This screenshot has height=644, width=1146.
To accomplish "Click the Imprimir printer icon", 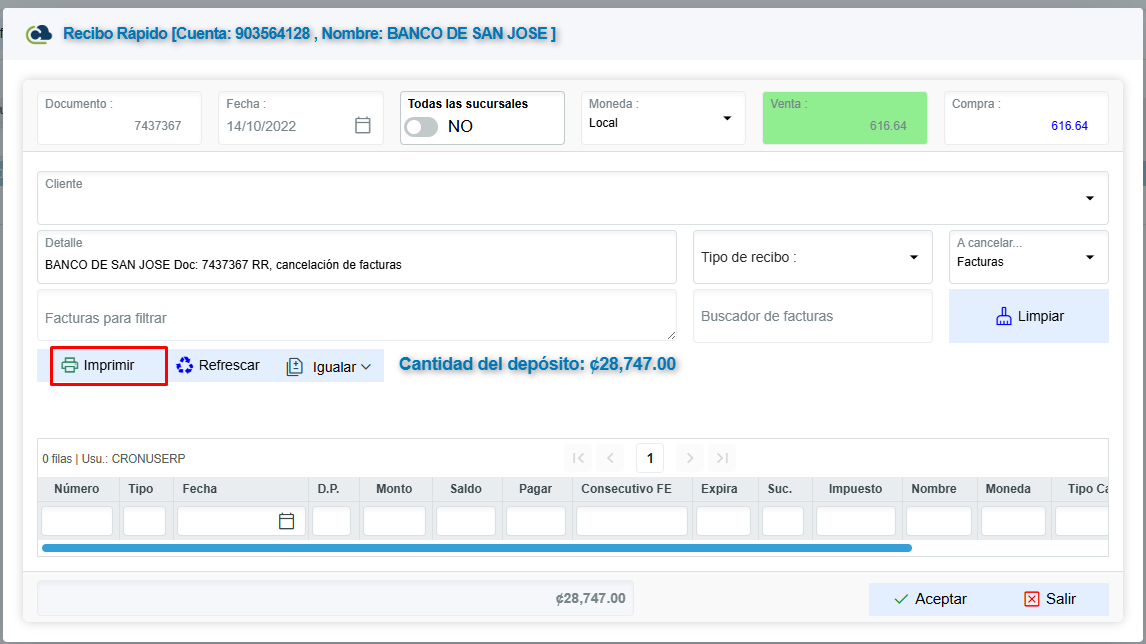I will click(x=69, y=365).
